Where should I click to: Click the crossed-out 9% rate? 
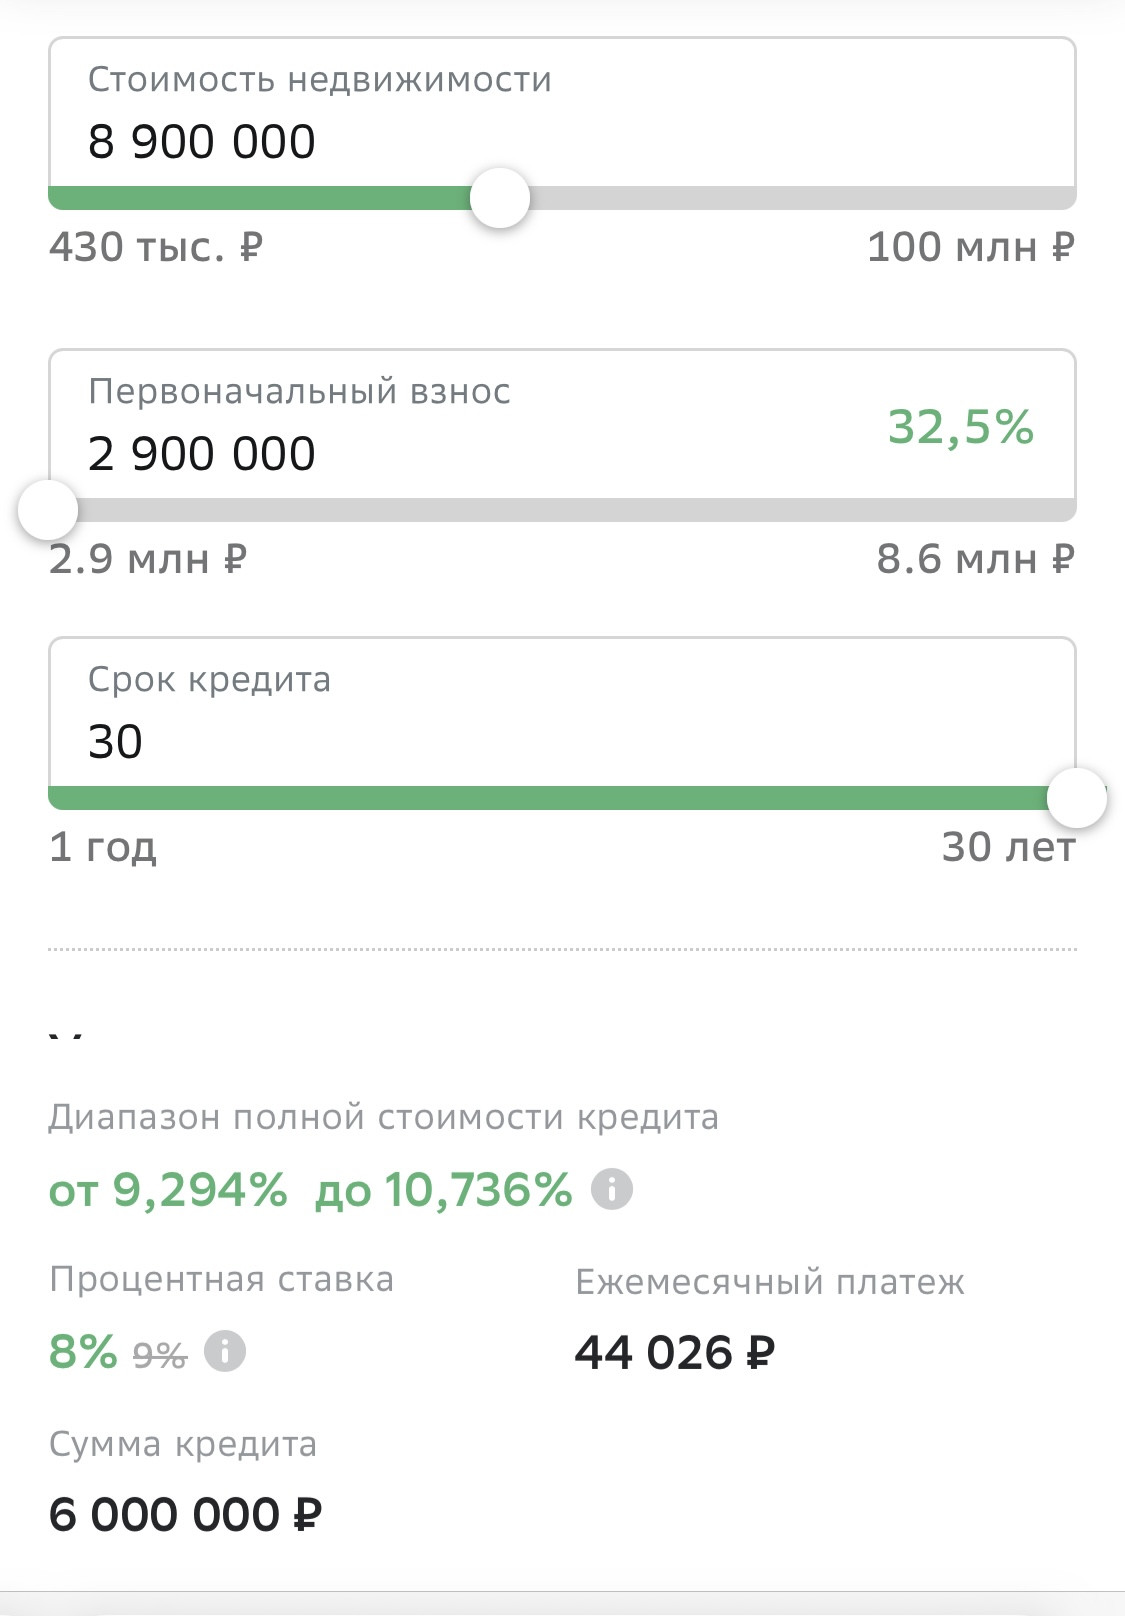pyautogui.click(x=160, y=1356)
